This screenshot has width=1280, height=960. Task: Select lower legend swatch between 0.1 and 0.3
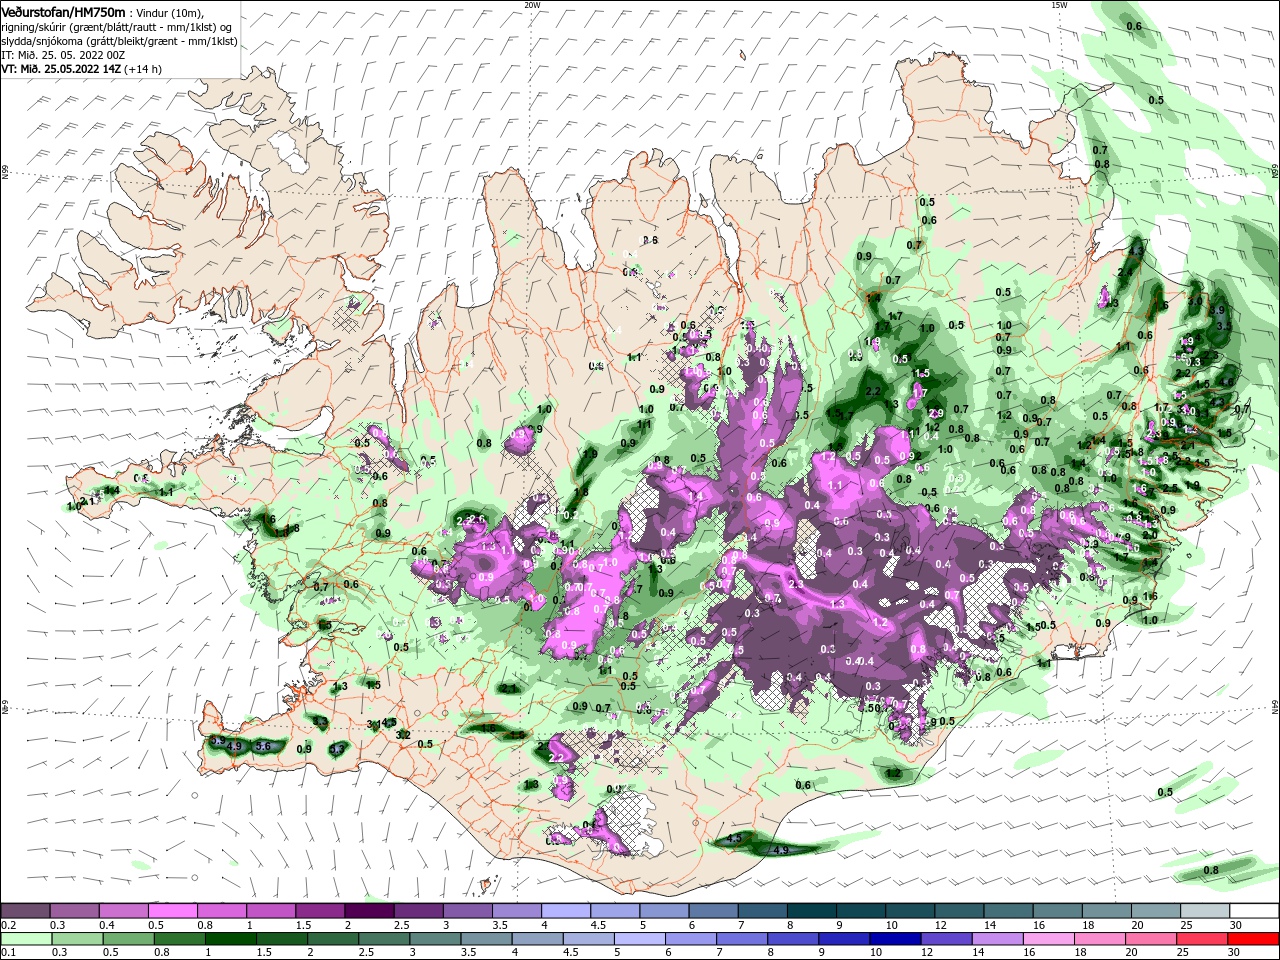pyautogui.click(x=25, y=939)
